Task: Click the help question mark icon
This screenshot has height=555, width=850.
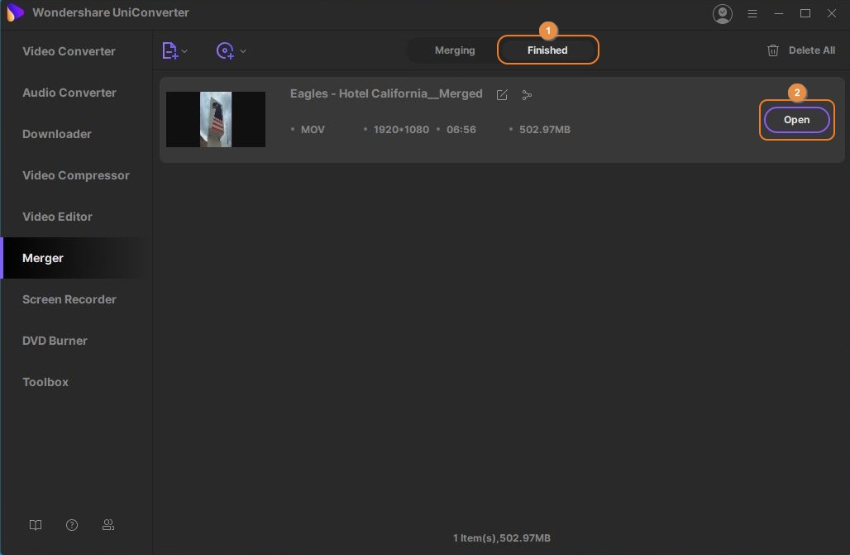Action: (72, 525)
